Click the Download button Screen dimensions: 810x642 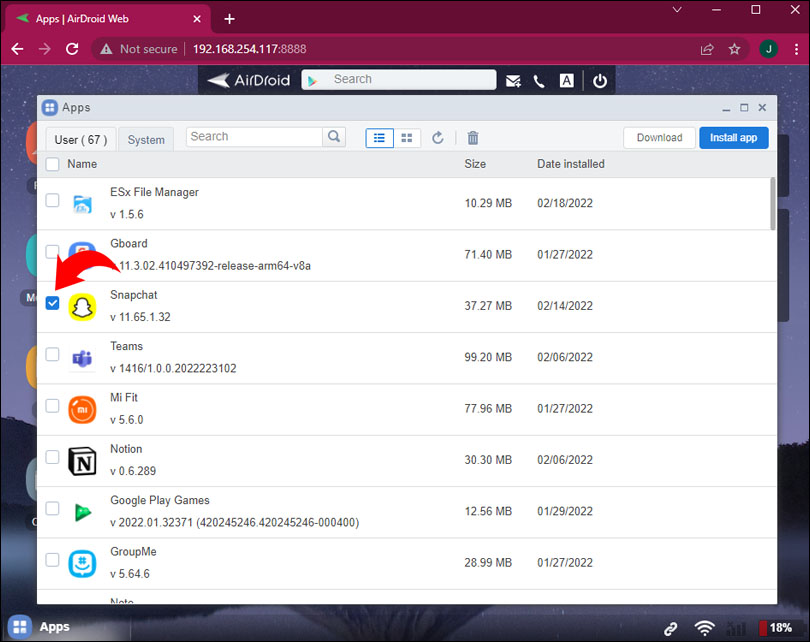coord(659,138)
